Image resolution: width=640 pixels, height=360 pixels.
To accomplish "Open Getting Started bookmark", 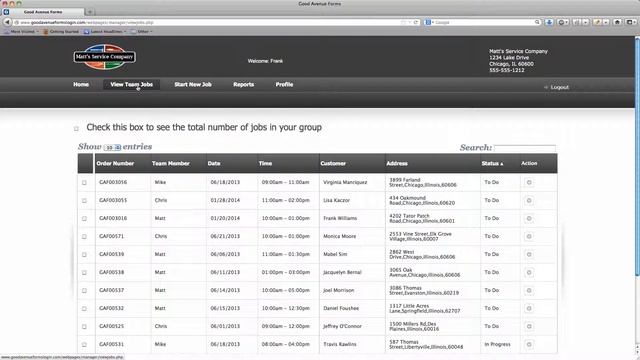I will (61, 31).
